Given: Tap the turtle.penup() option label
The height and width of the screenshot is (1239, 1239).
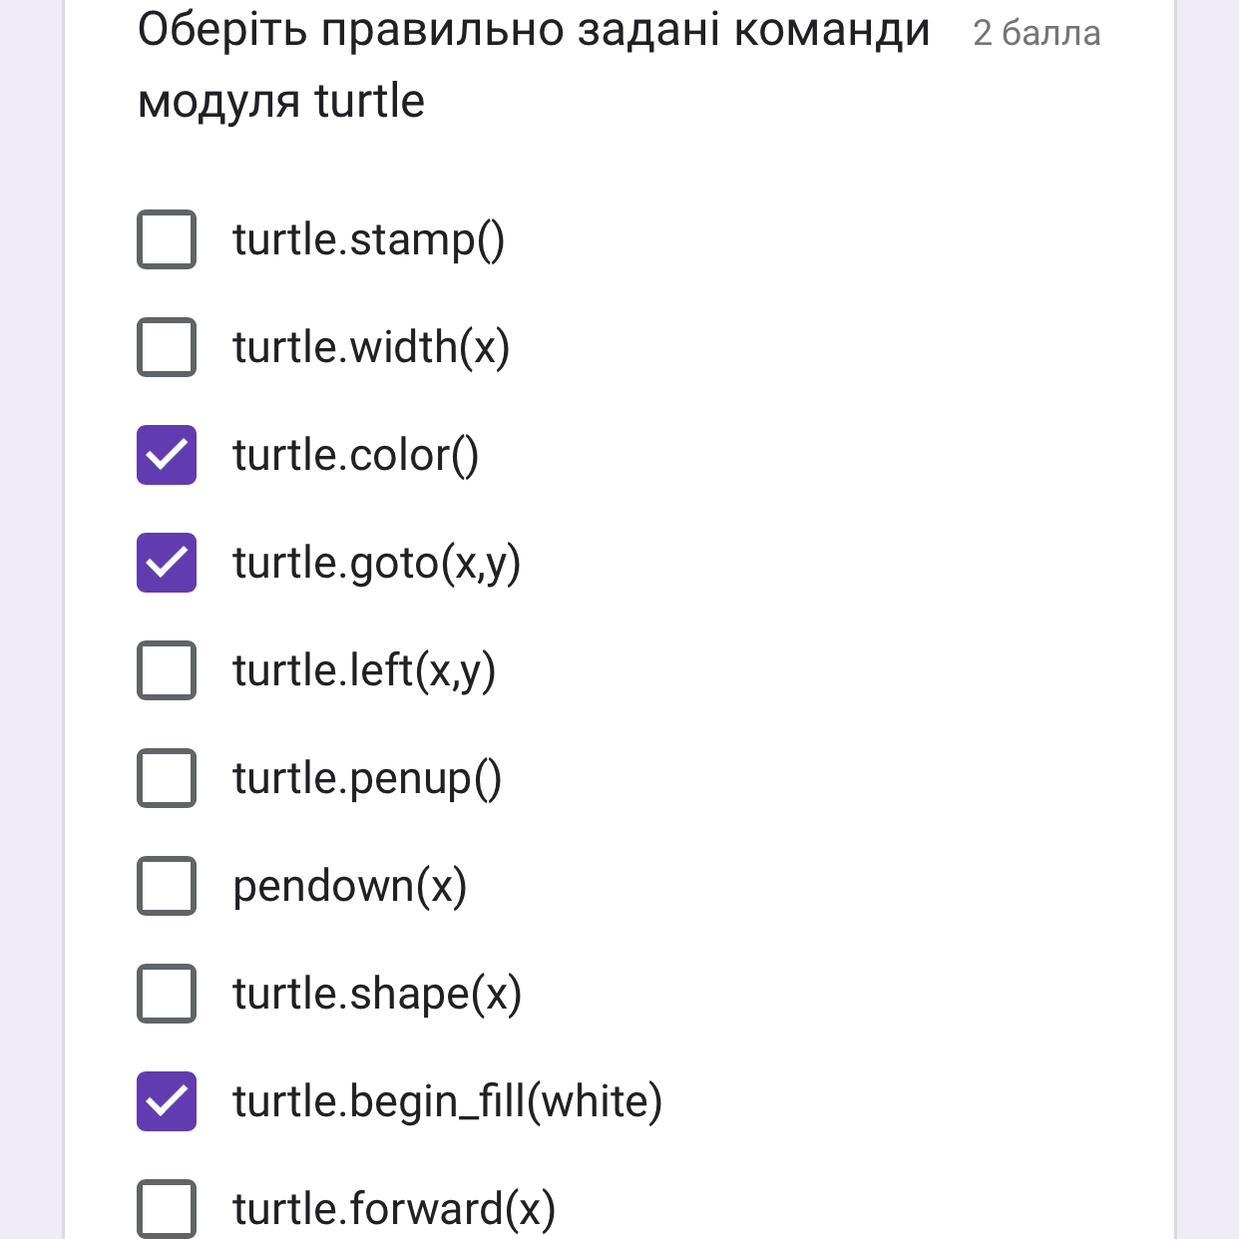Looking at the screenshot, I should [x=367, y=778].
